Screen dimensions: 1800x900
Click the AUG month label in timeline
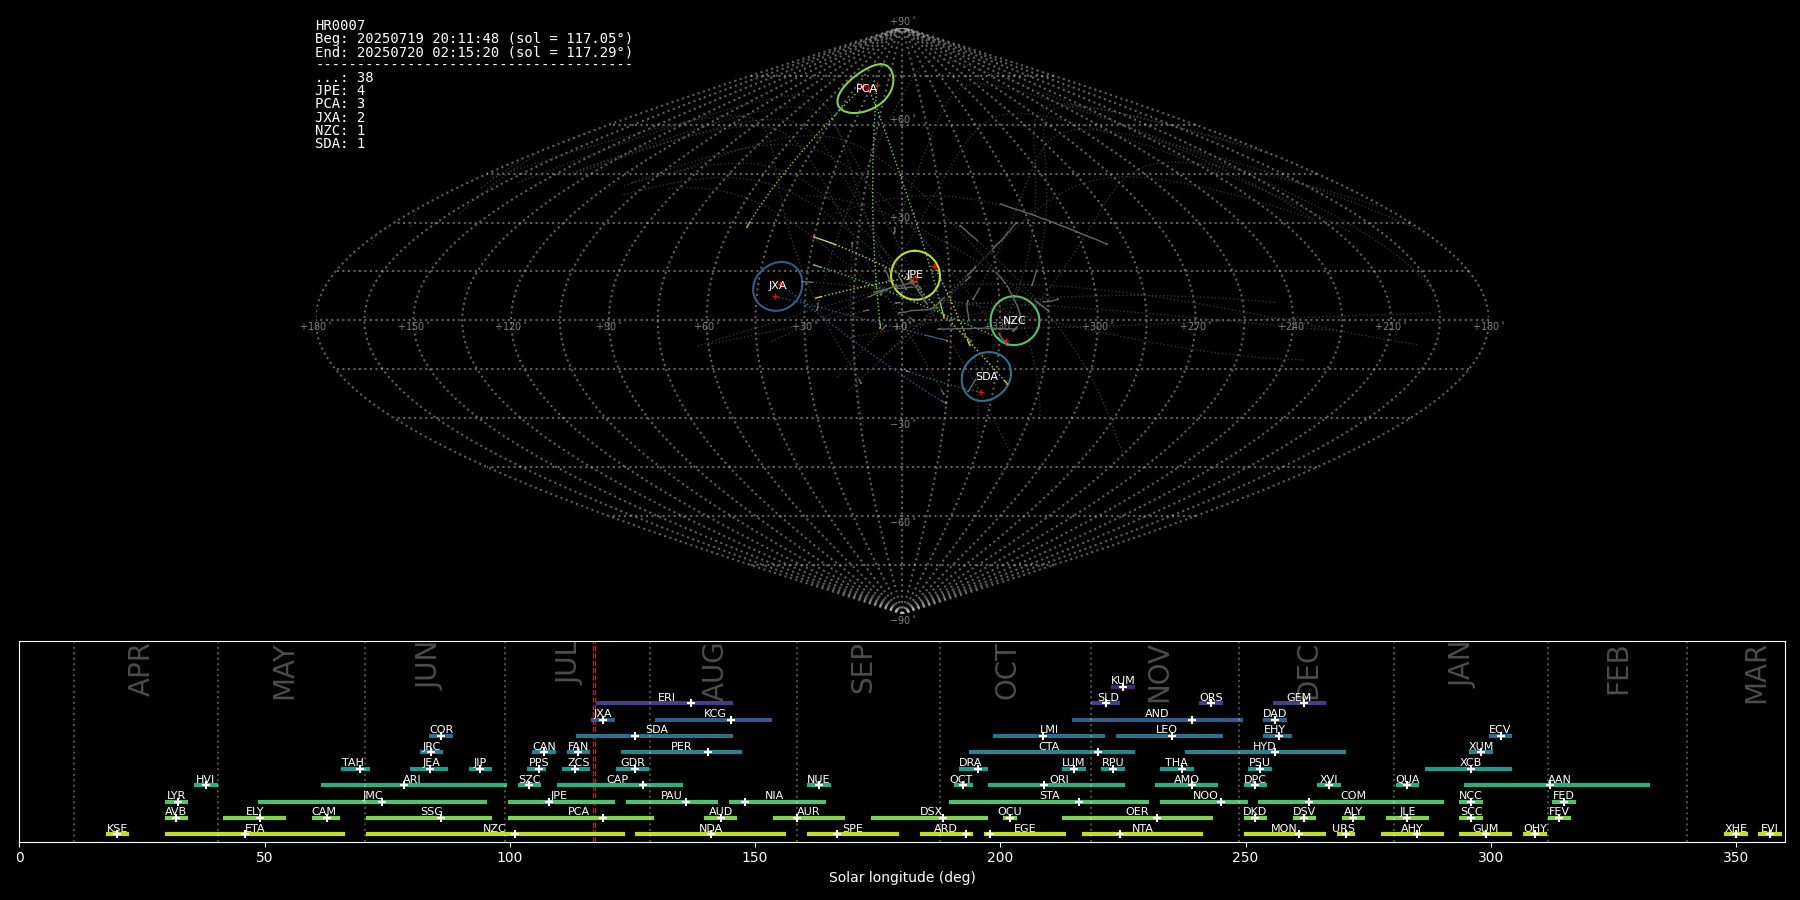[713, 672]
